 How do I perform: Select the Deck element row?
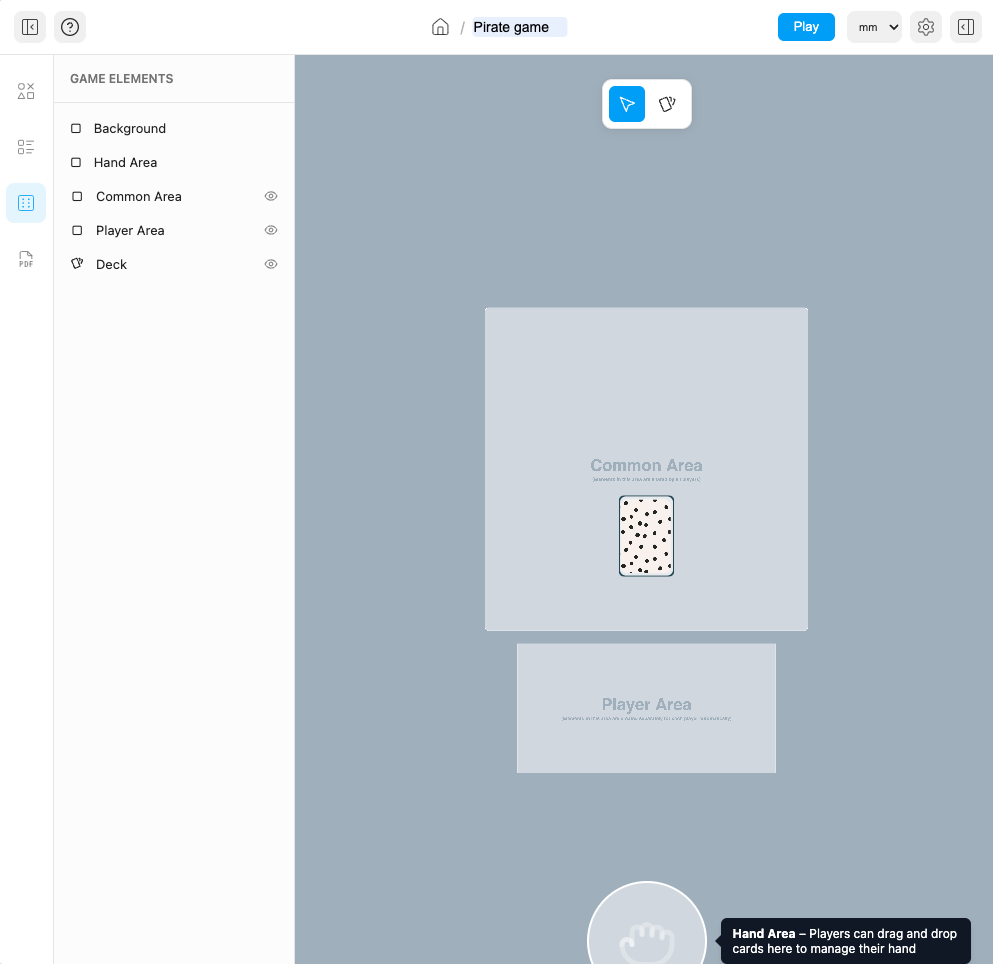click(174, 264)
